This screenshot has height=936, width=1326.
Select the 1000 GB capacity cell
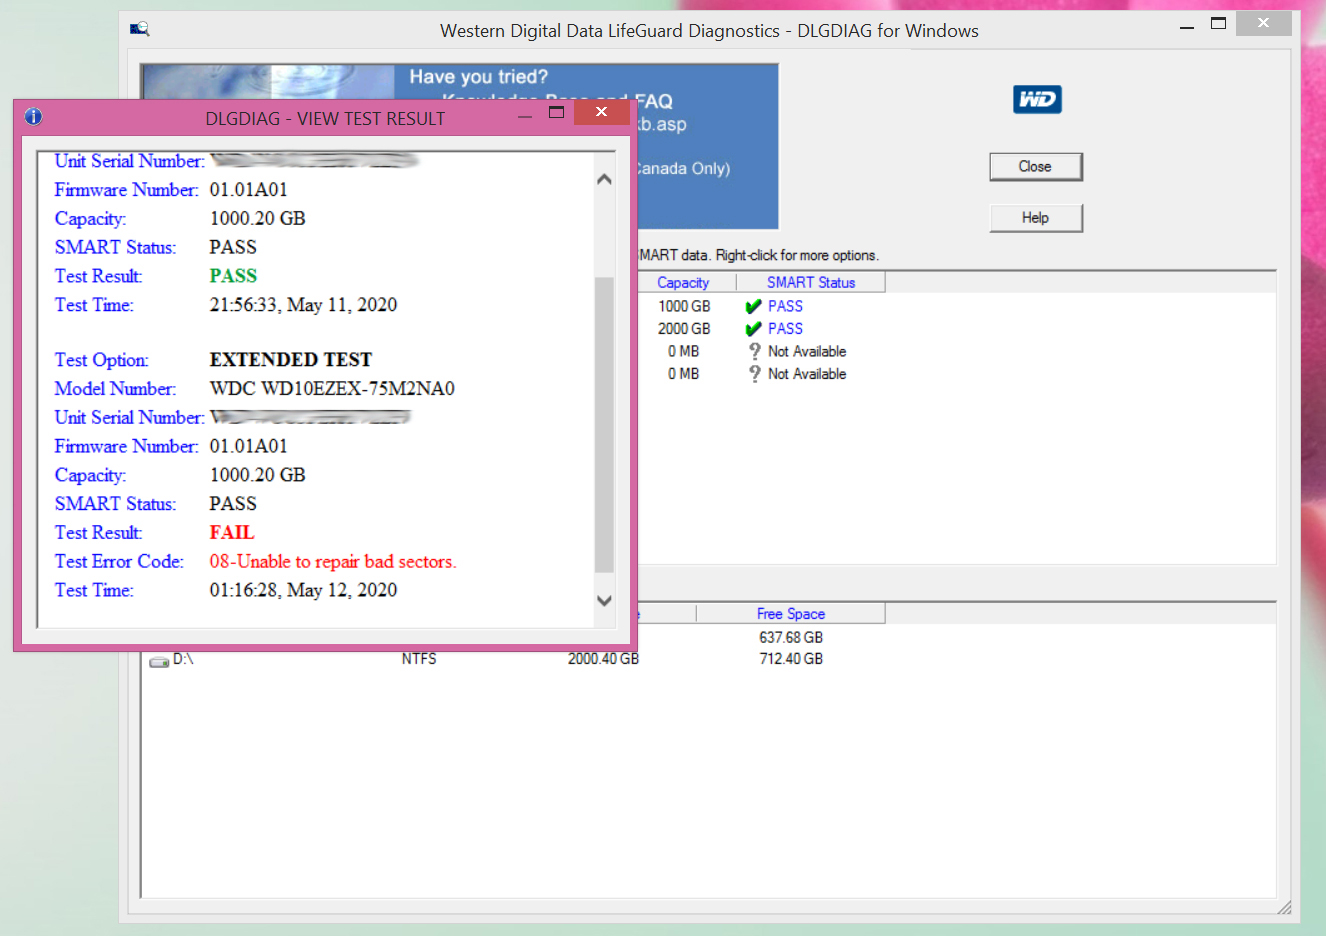[684, 306]
